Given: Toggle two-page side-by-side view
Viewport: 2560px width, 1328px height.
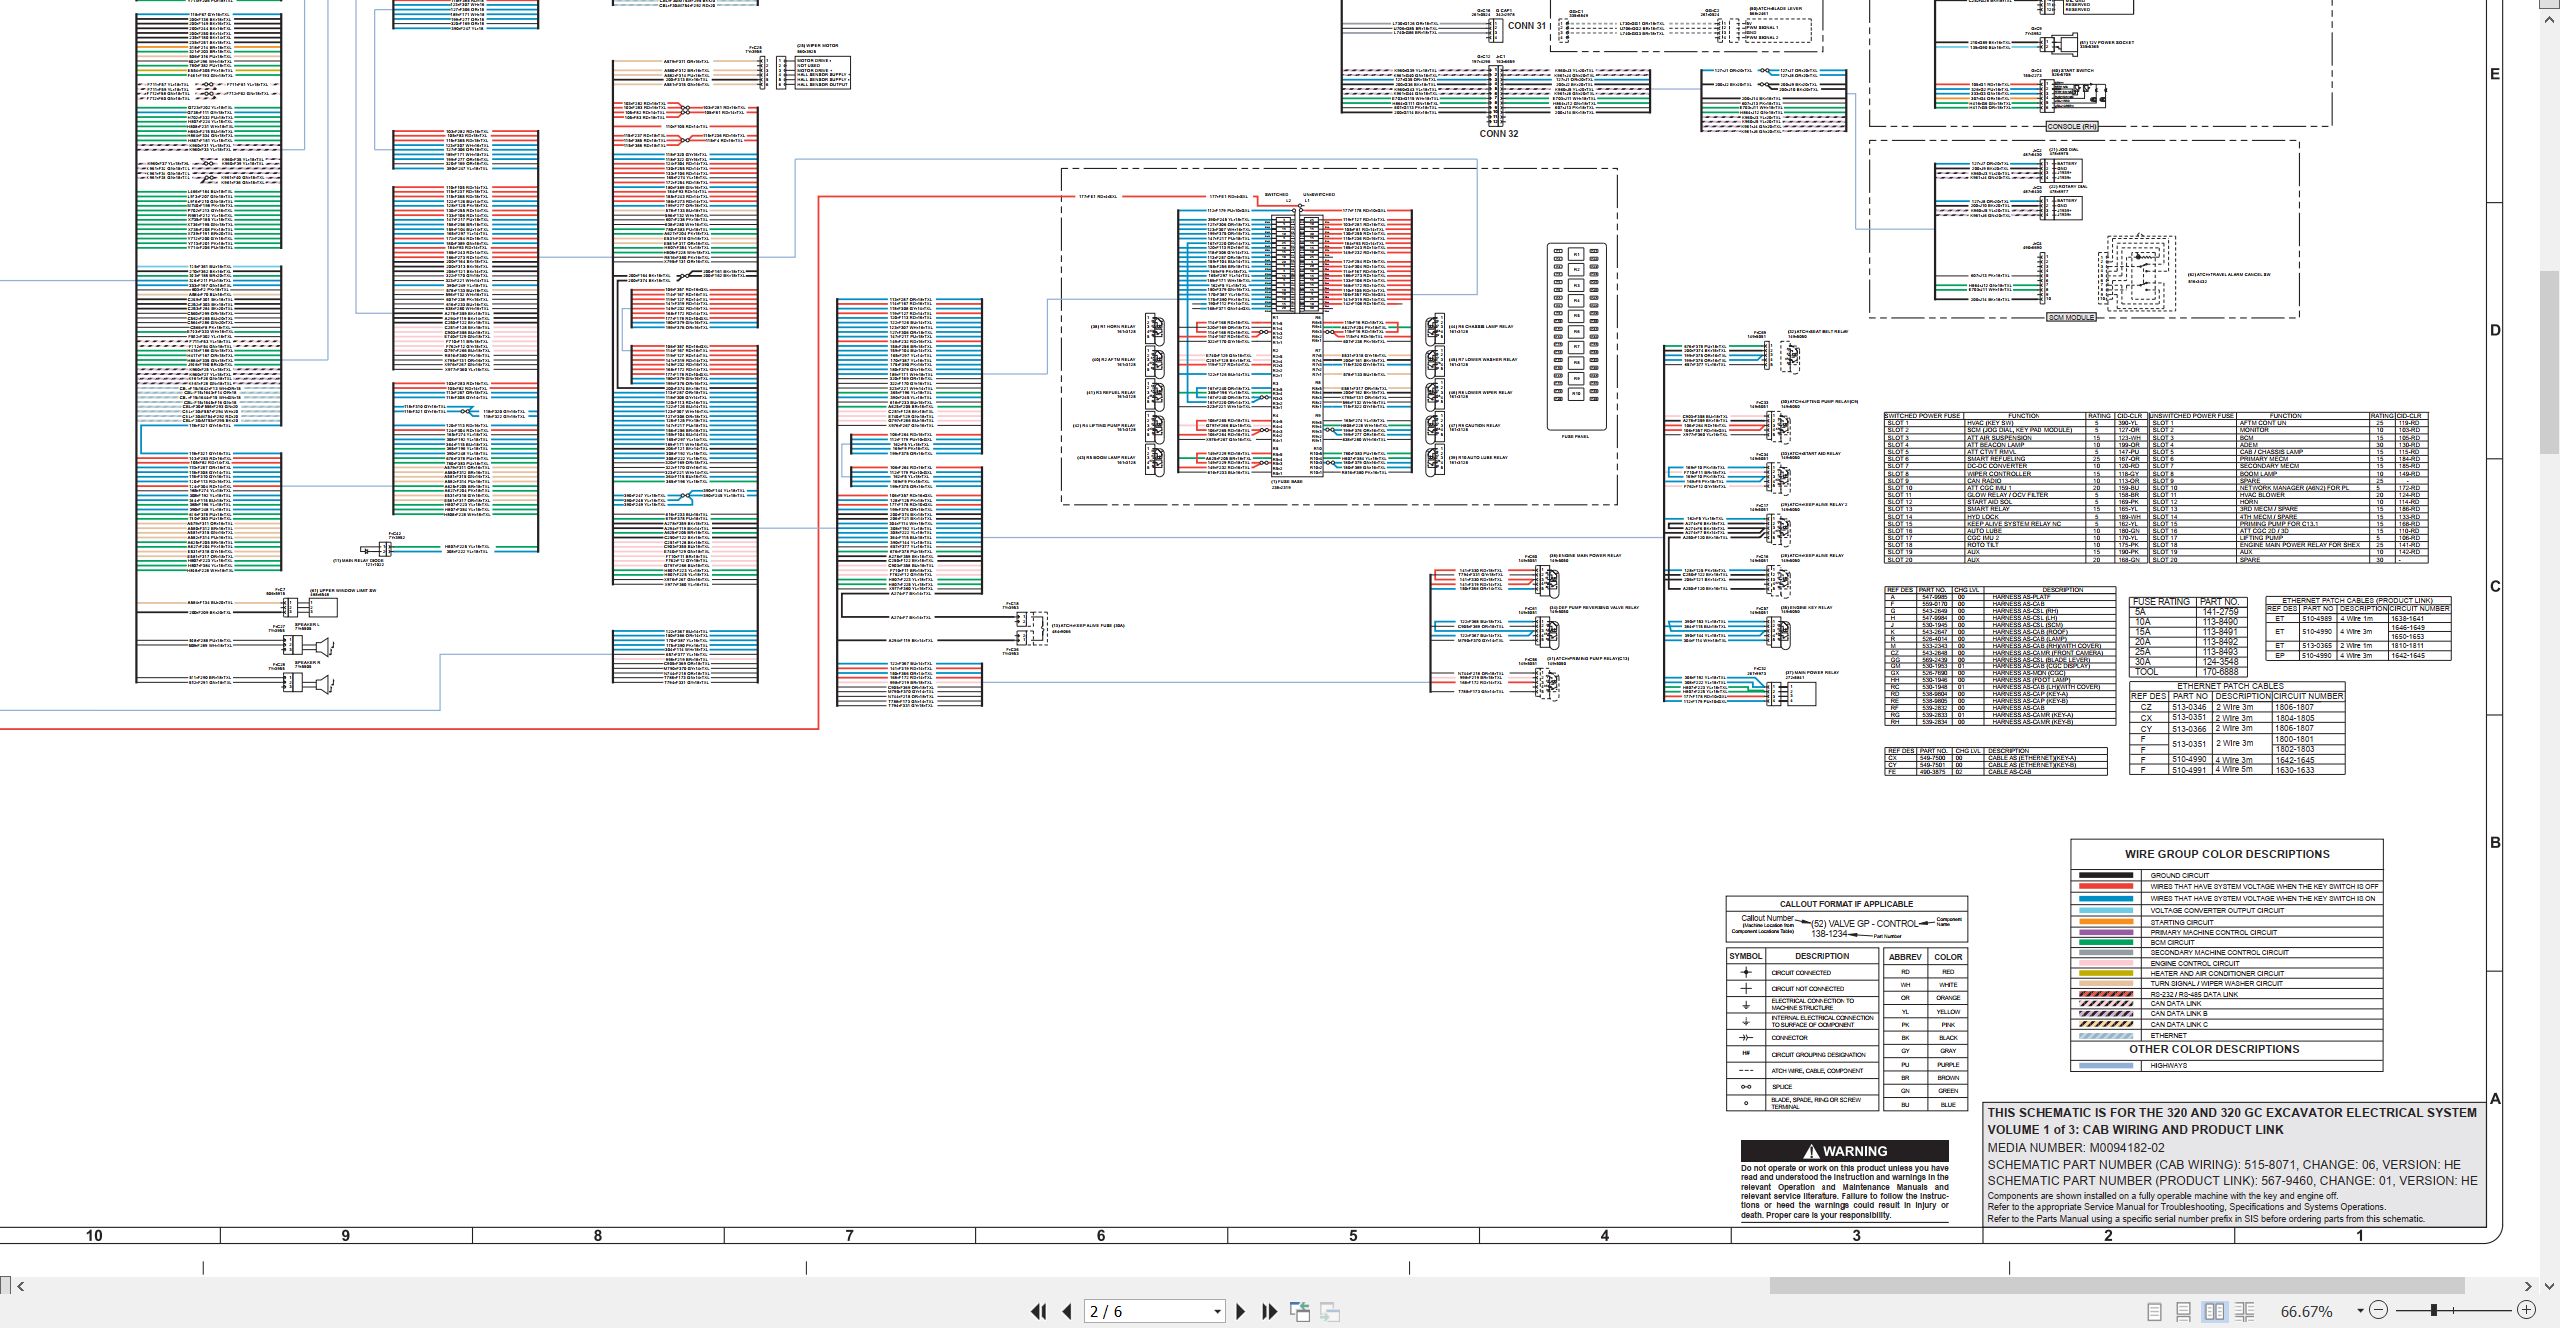Looking at the screenshot, I should (2214, 1311).
